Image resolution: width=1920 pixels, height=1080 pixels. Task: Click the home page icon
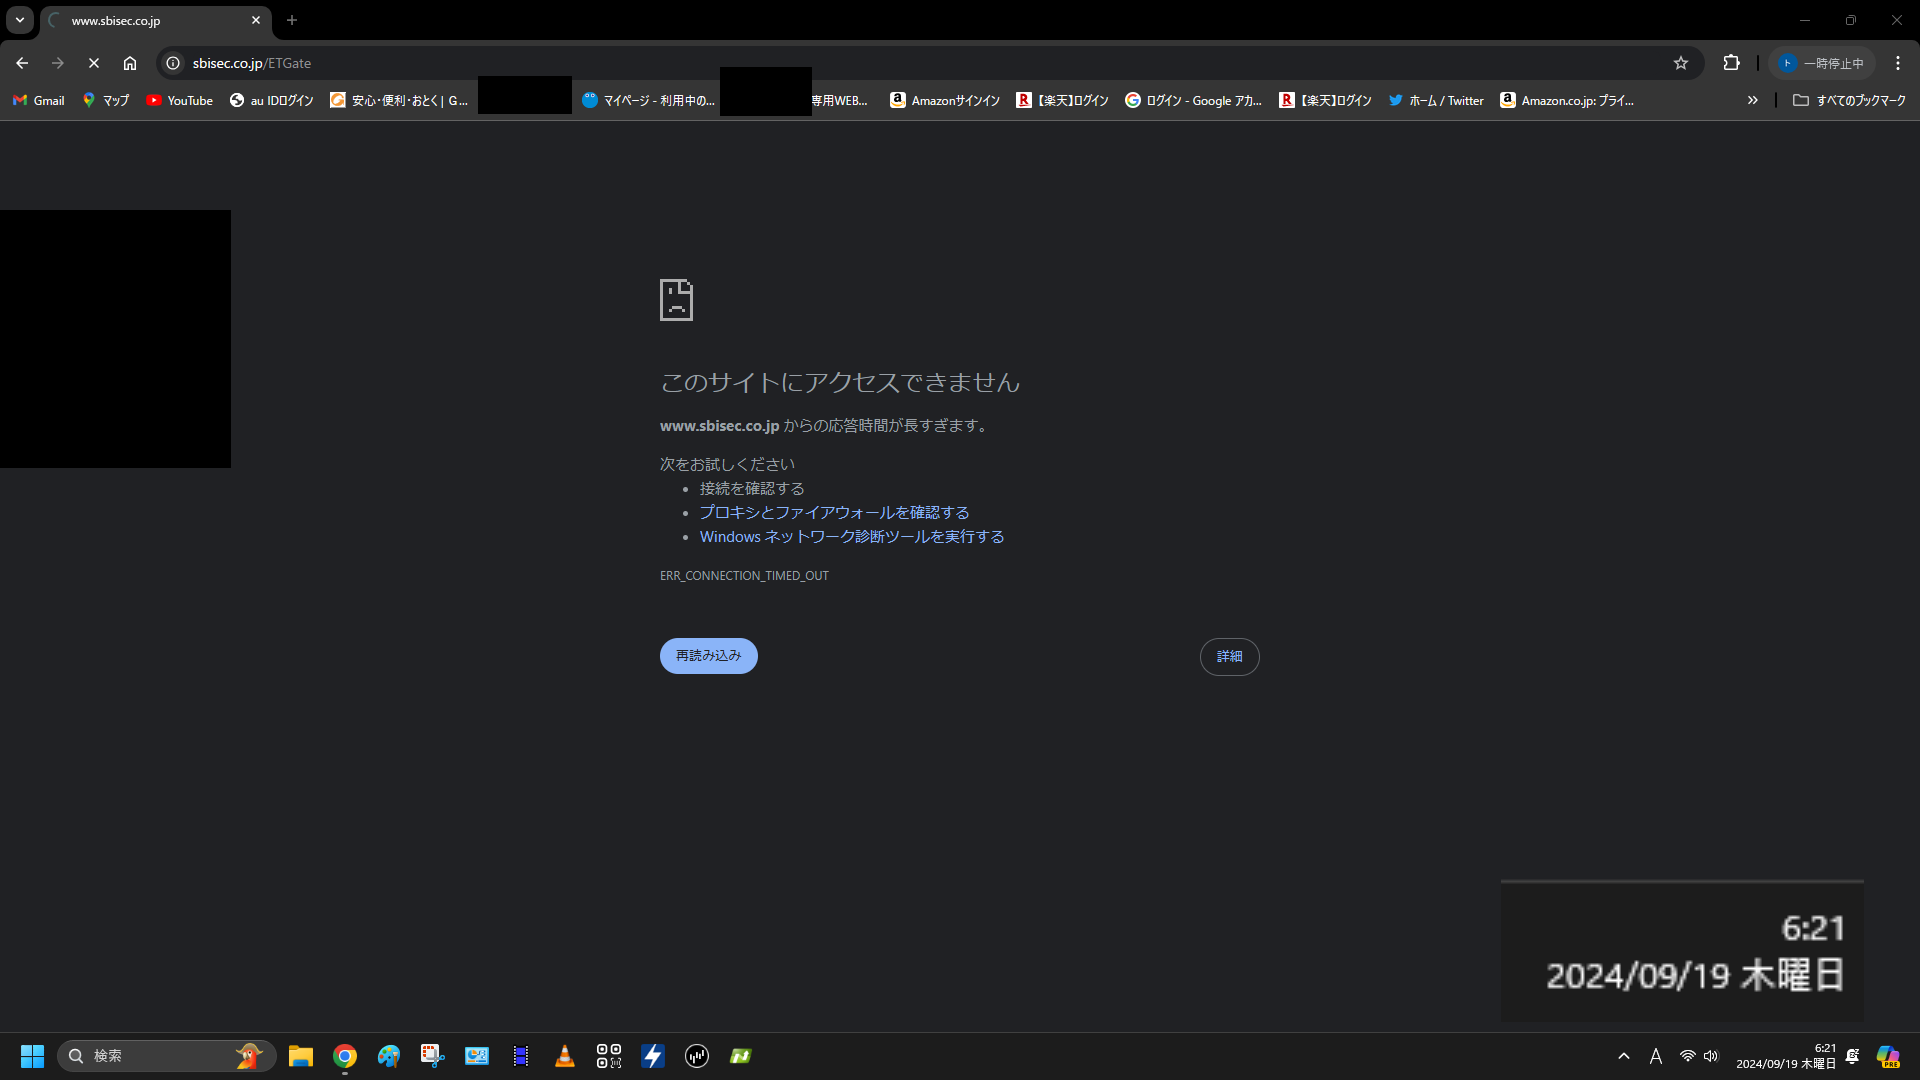pyautogui.click(x=130, y=63)
